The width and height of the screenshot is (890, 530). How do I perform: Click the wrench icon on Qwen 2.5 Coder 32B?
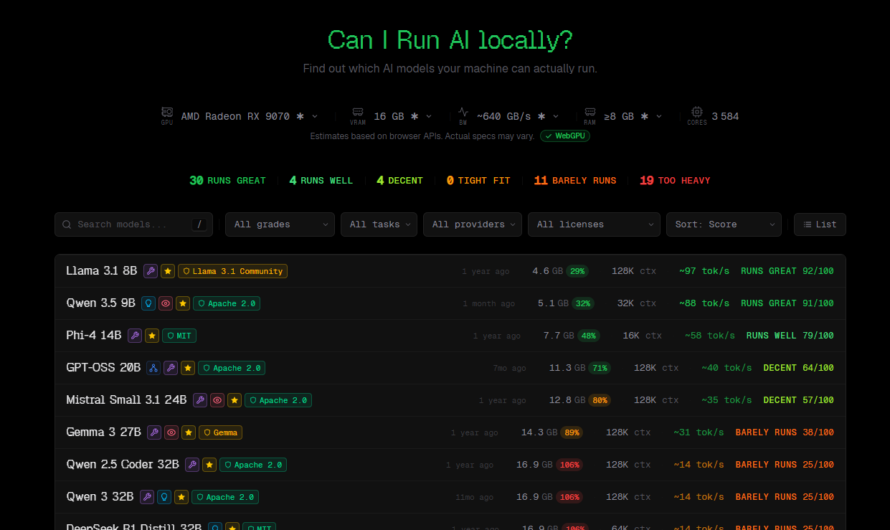(x=192, y=465)
